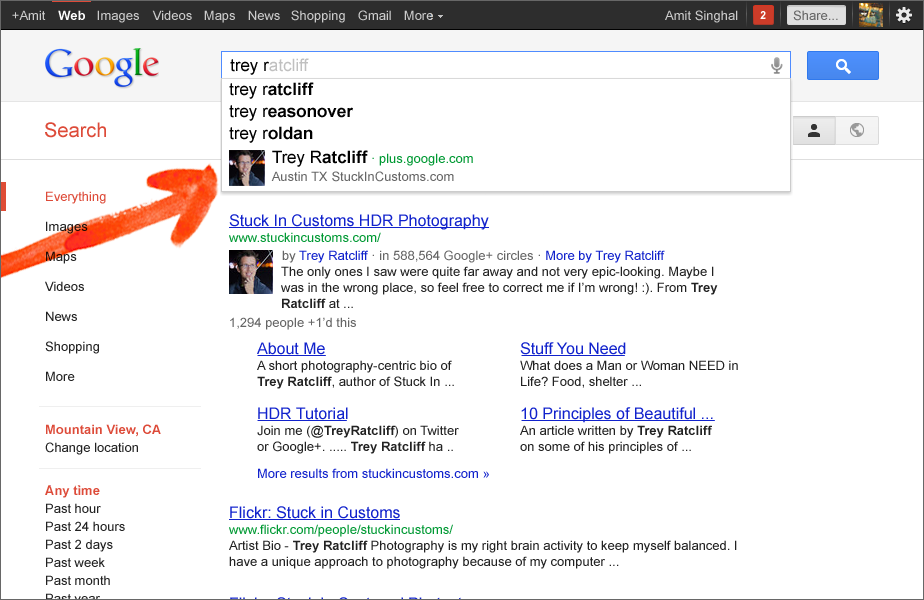This screenshot has width=924, height=600.
Task: Open the settings gear icon
Action: point(903,15)
